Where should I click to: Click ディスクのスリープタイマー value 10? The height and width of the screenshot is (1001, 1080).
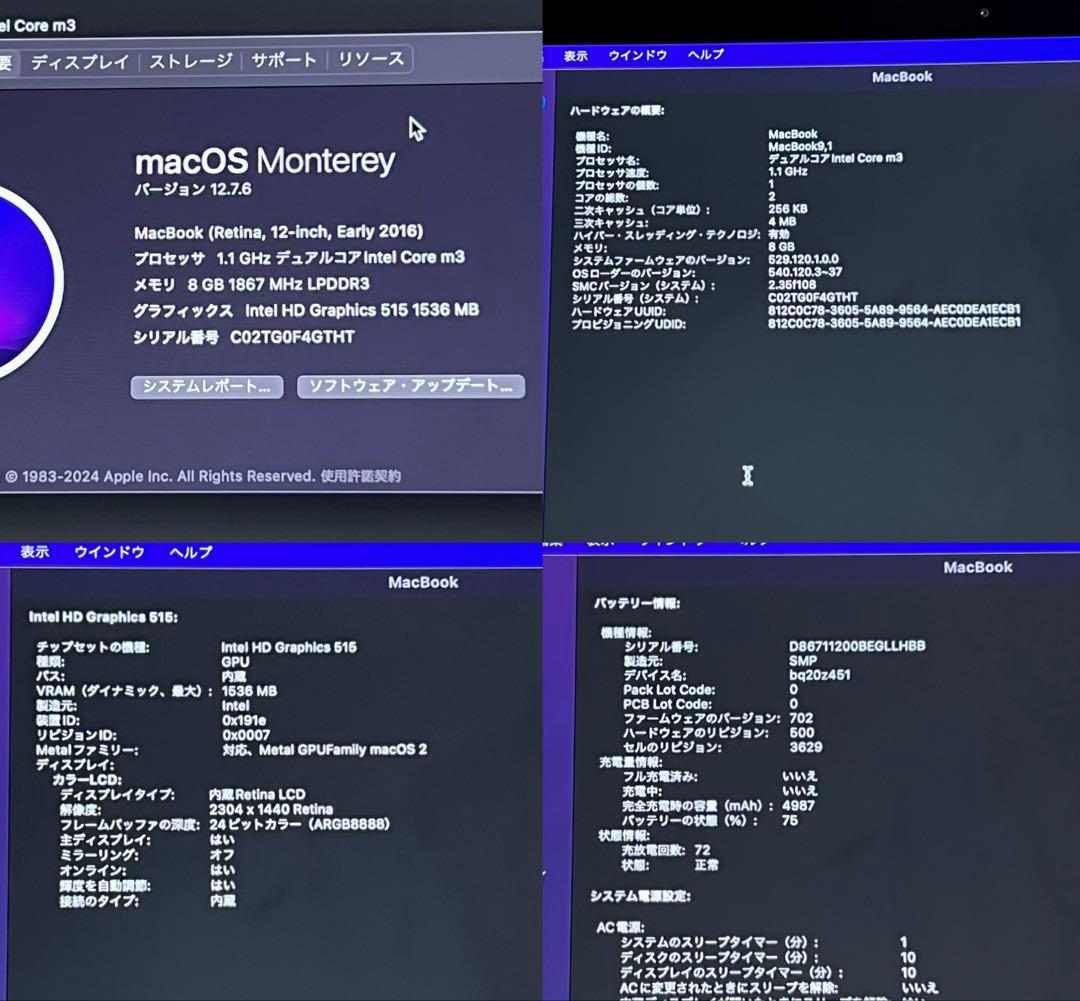coord(908,958)
